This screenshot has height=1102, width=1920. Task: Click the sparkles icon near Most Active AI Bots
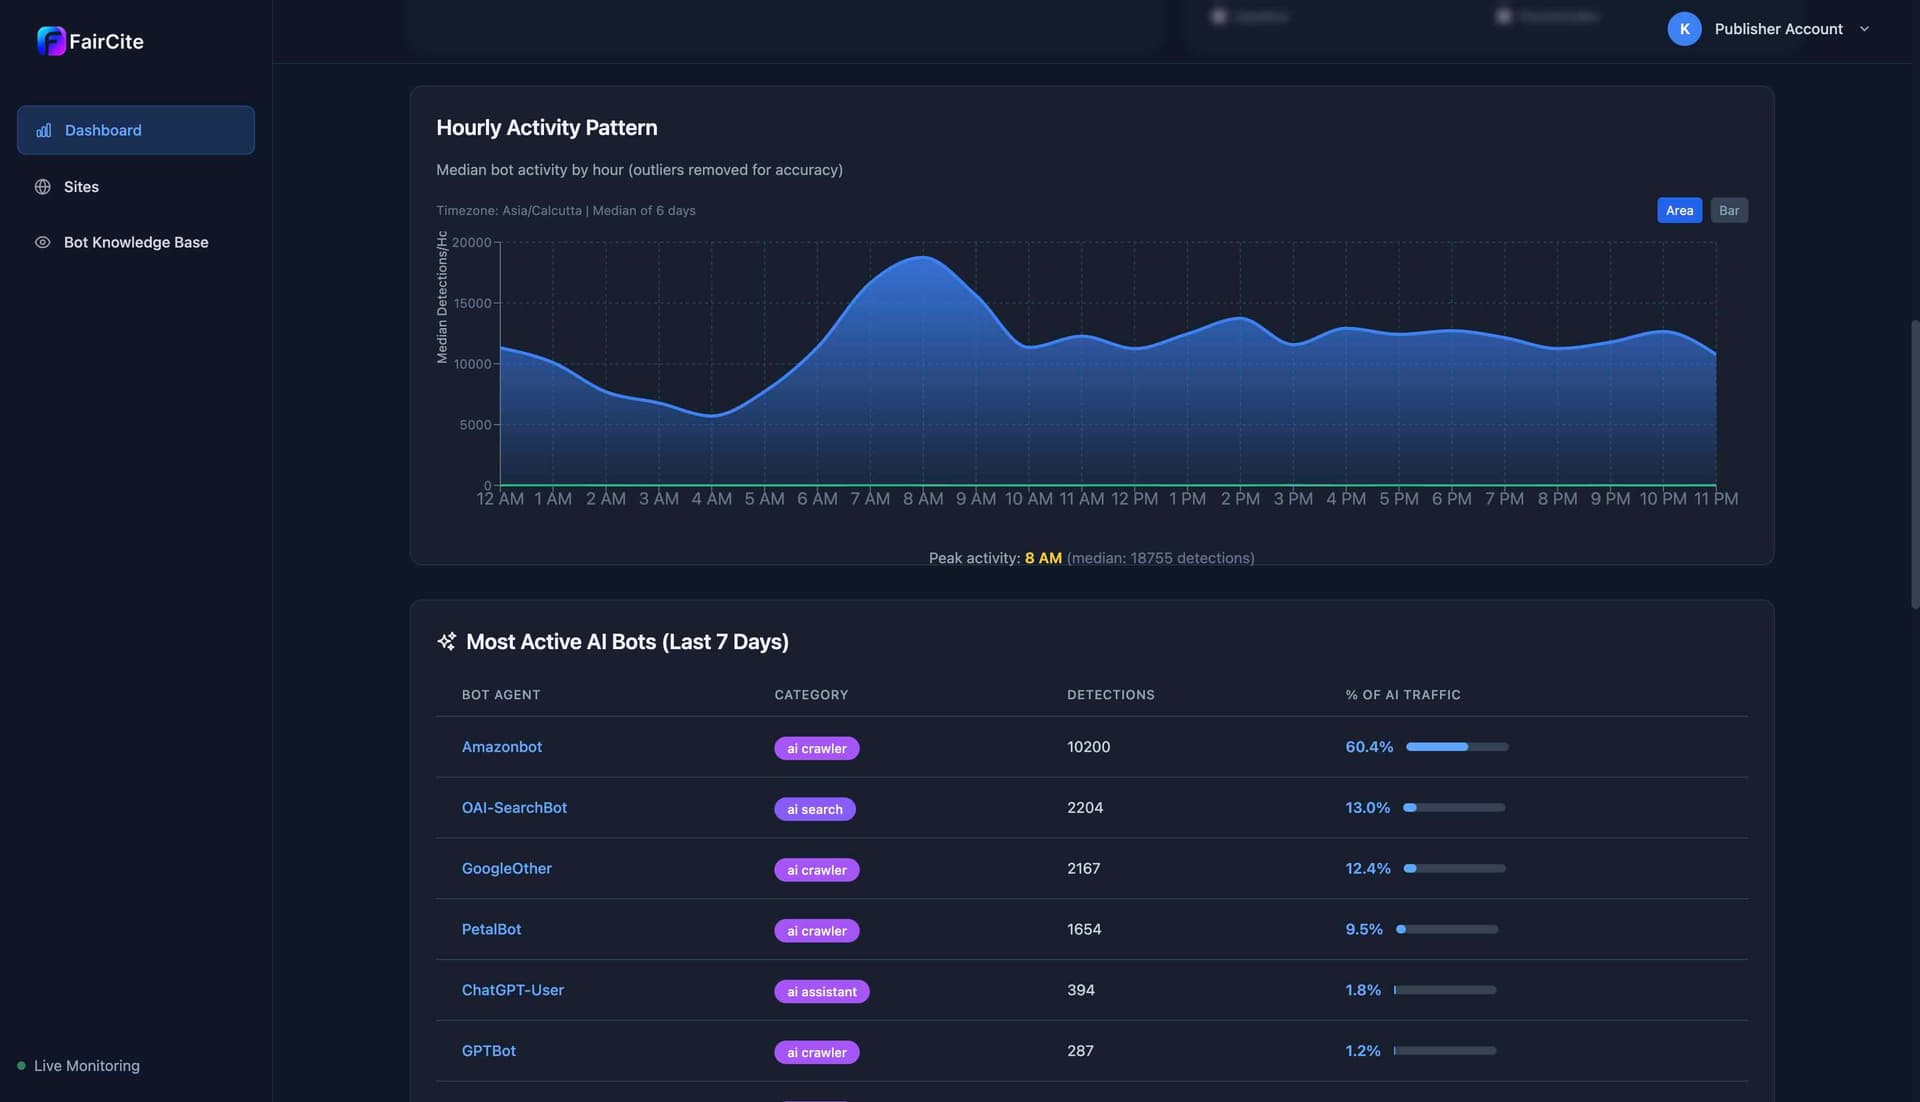(x=446, y=641)
